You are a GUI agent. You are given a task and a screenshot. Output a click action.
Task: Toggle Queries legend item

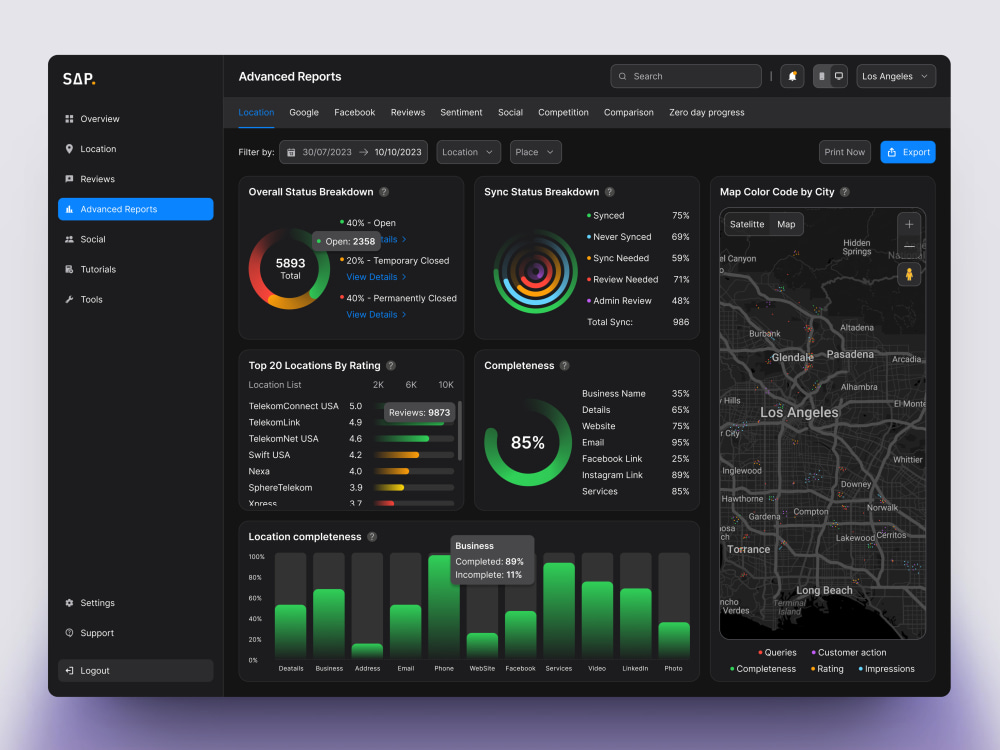pyautogui.click(x=777, y=652)
